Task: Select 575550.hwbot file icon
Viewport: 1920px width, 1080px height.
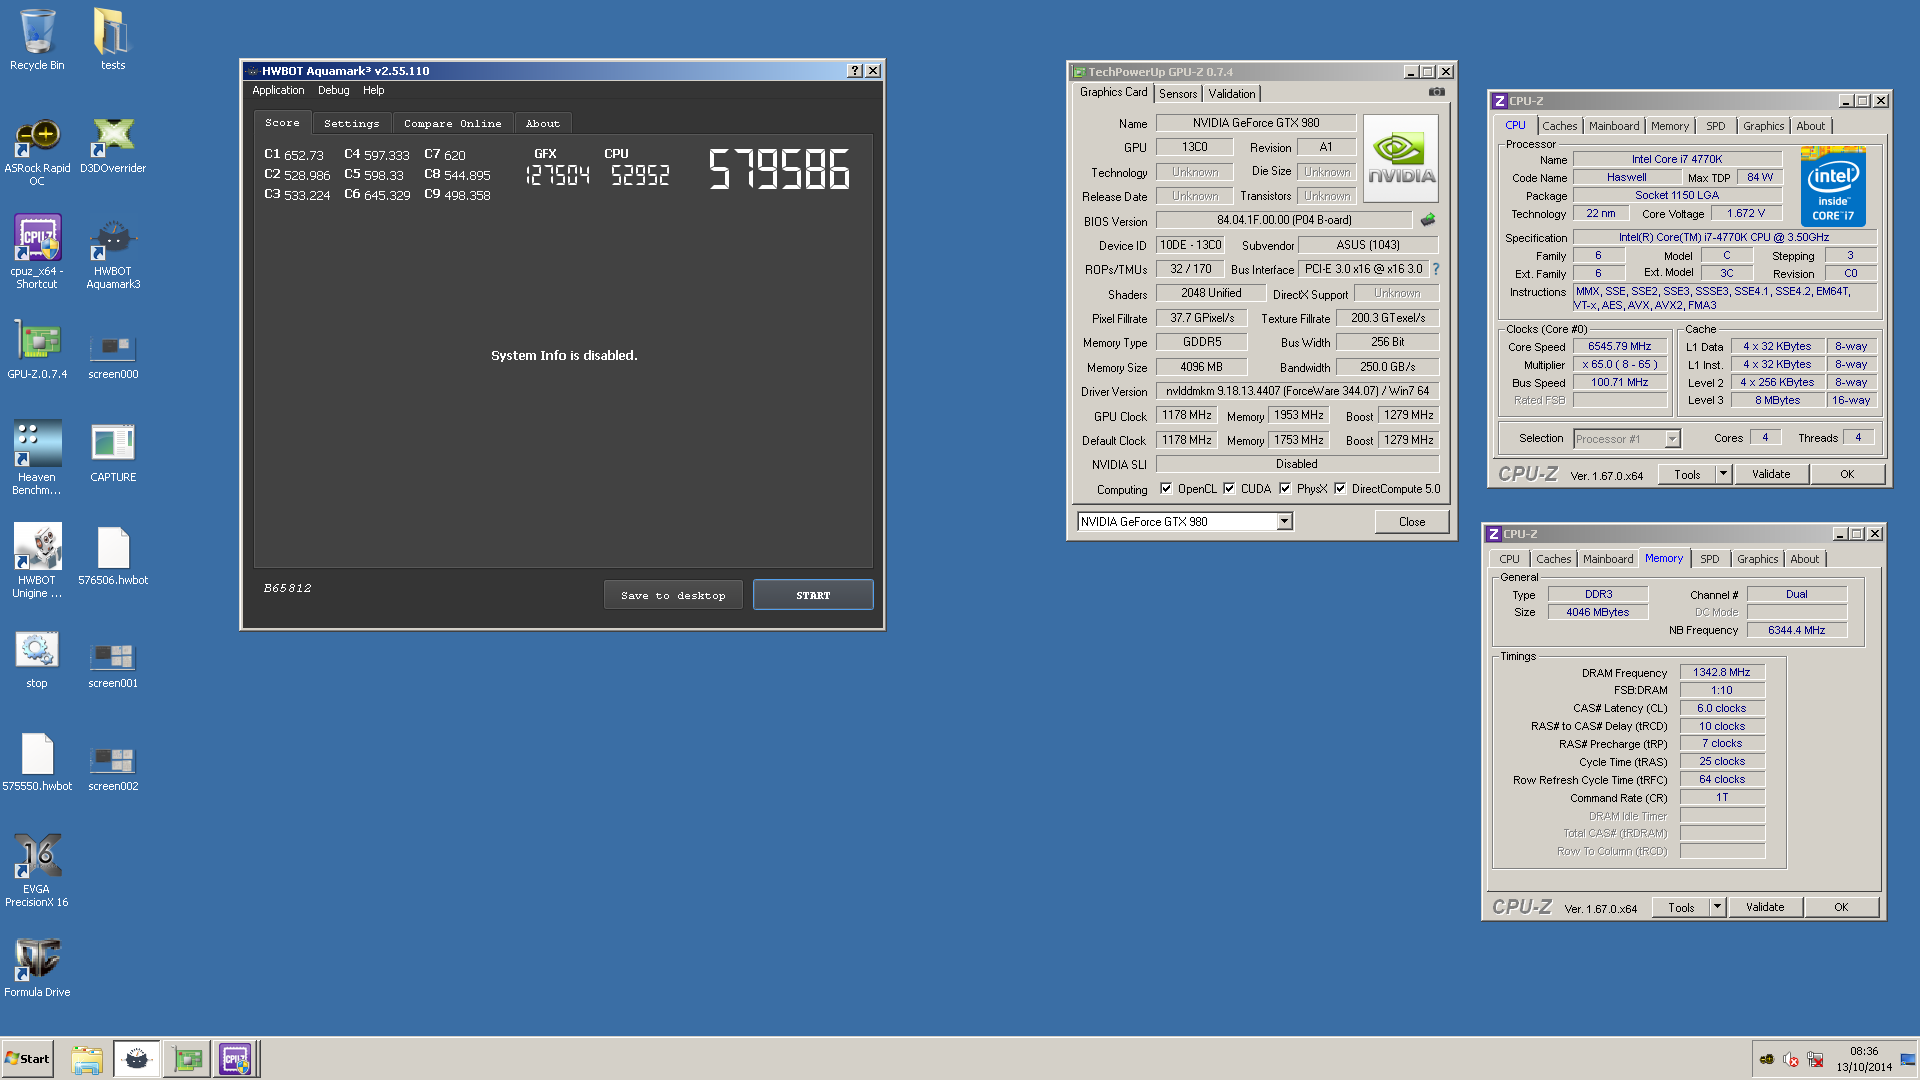Action: [37, 762]
